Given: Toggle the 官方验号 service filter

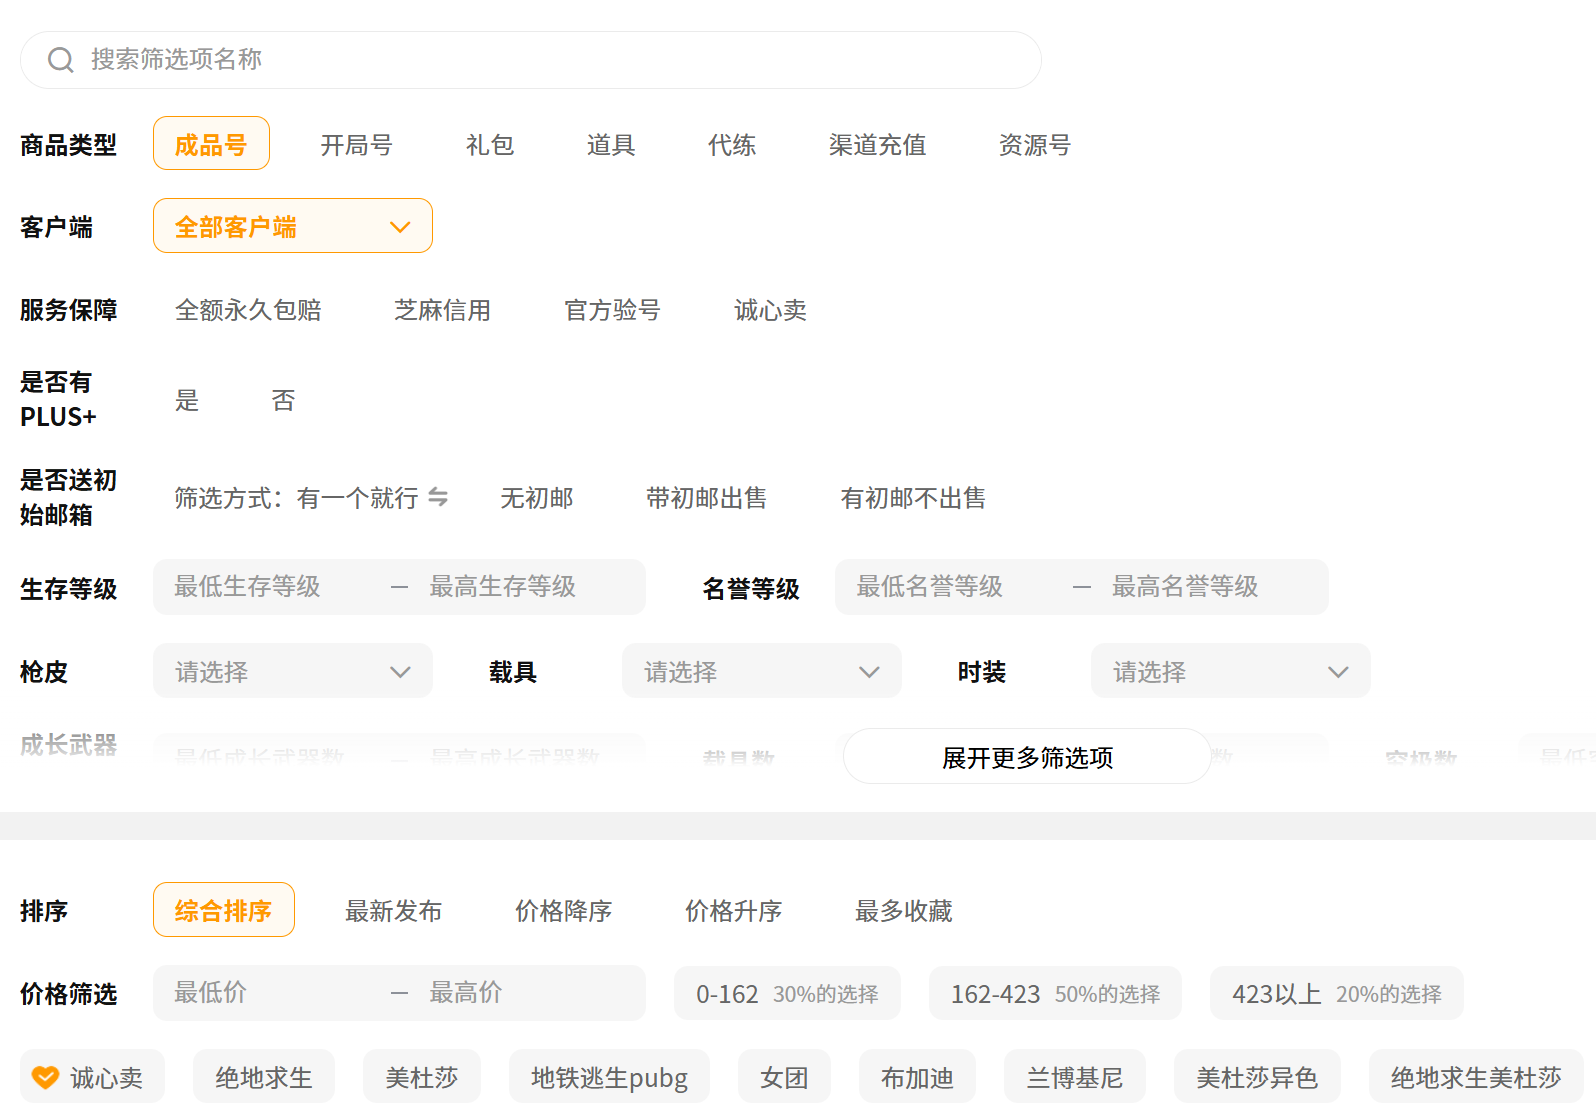Looking at the screenshot, I should 612,310.
